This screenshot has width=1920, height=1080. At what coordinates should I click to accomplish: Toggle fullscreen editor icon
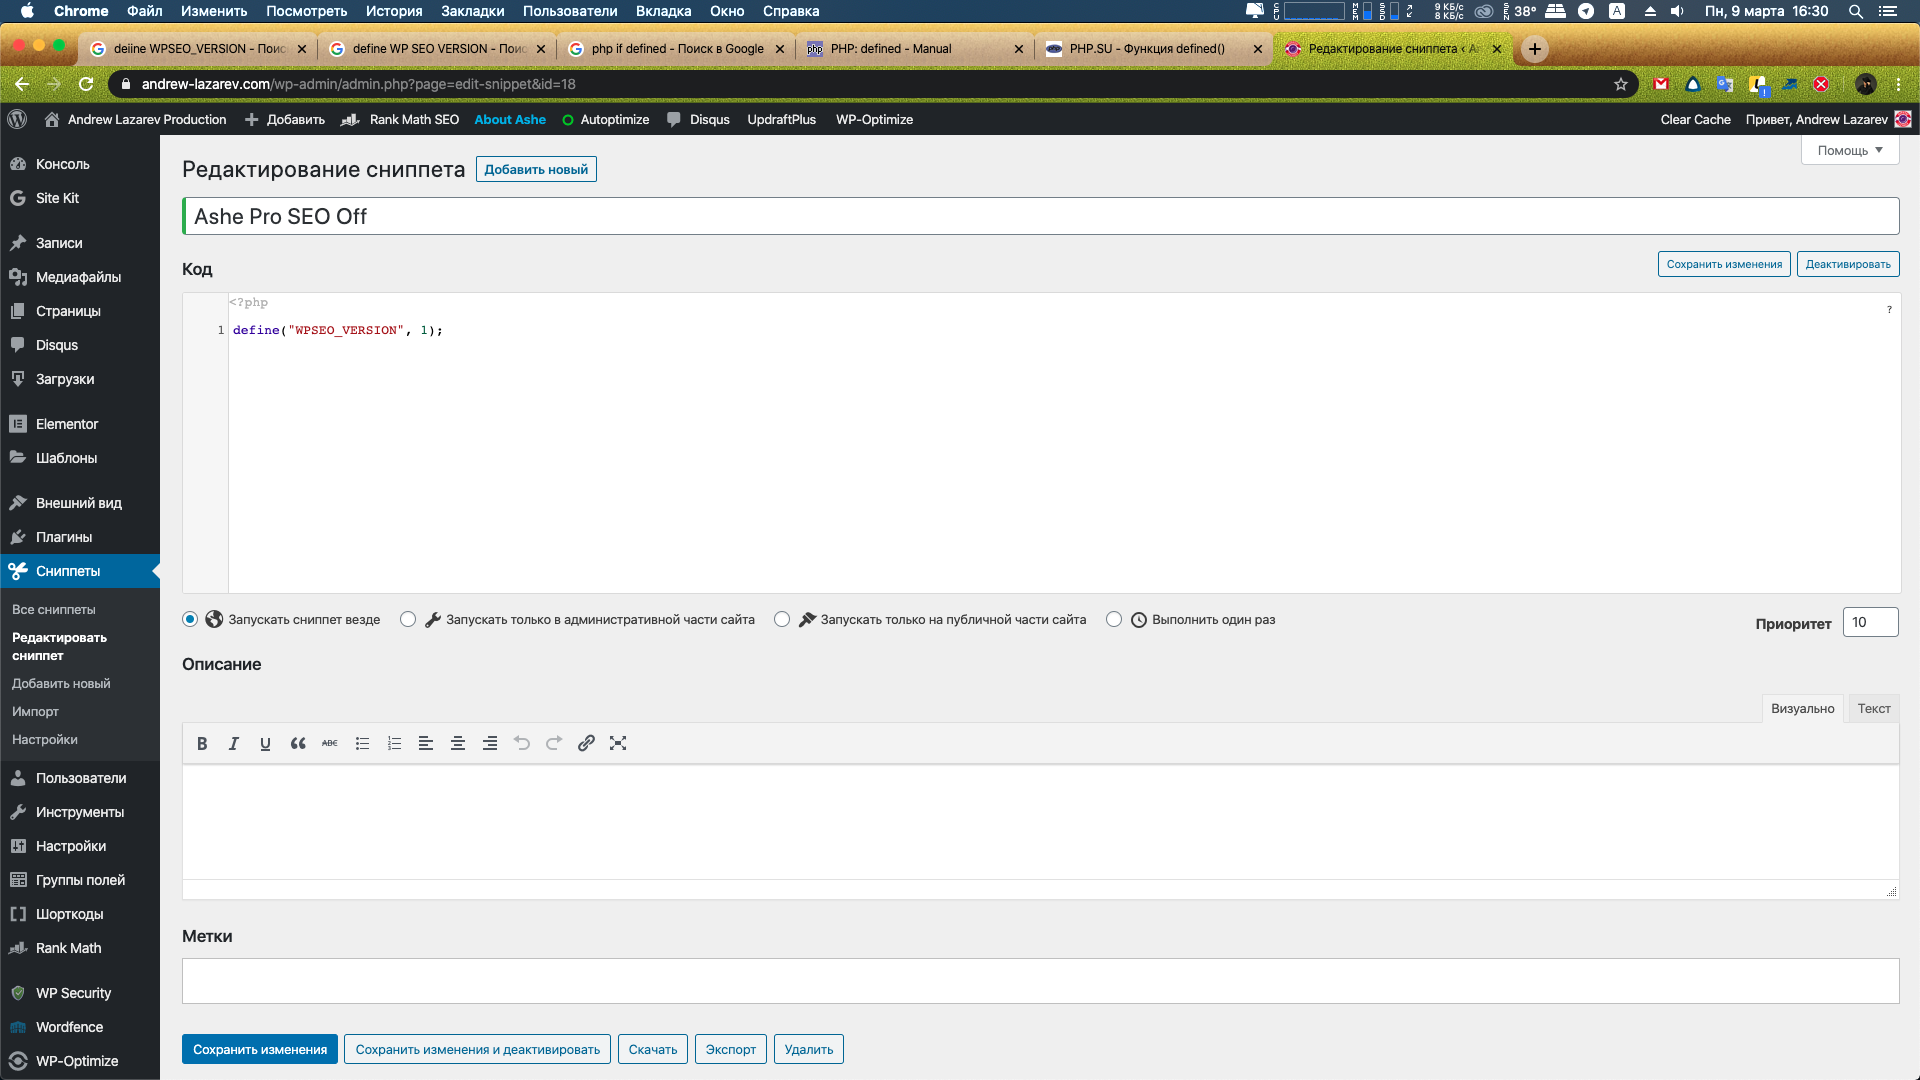click(x=618, y=743)
